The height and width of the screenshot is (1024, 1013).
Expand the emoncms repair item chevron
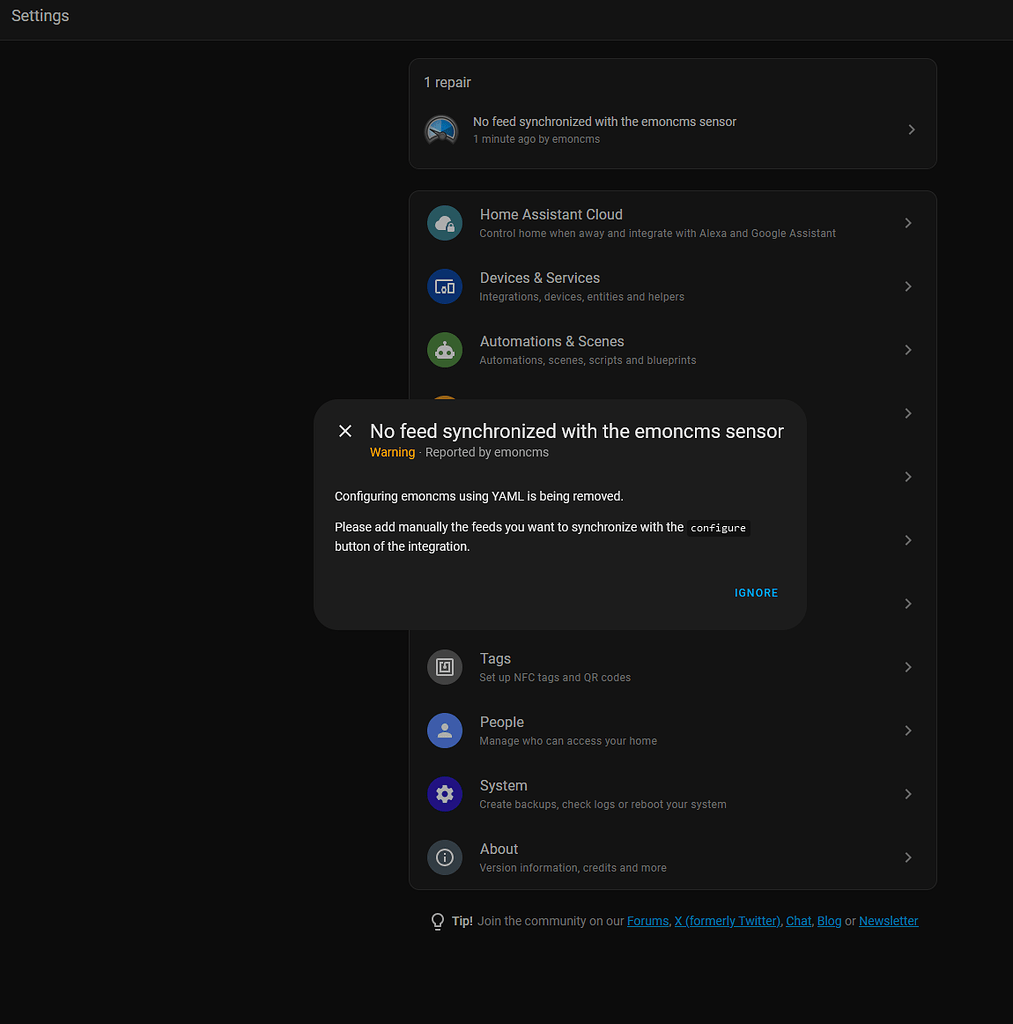[910, 129]
